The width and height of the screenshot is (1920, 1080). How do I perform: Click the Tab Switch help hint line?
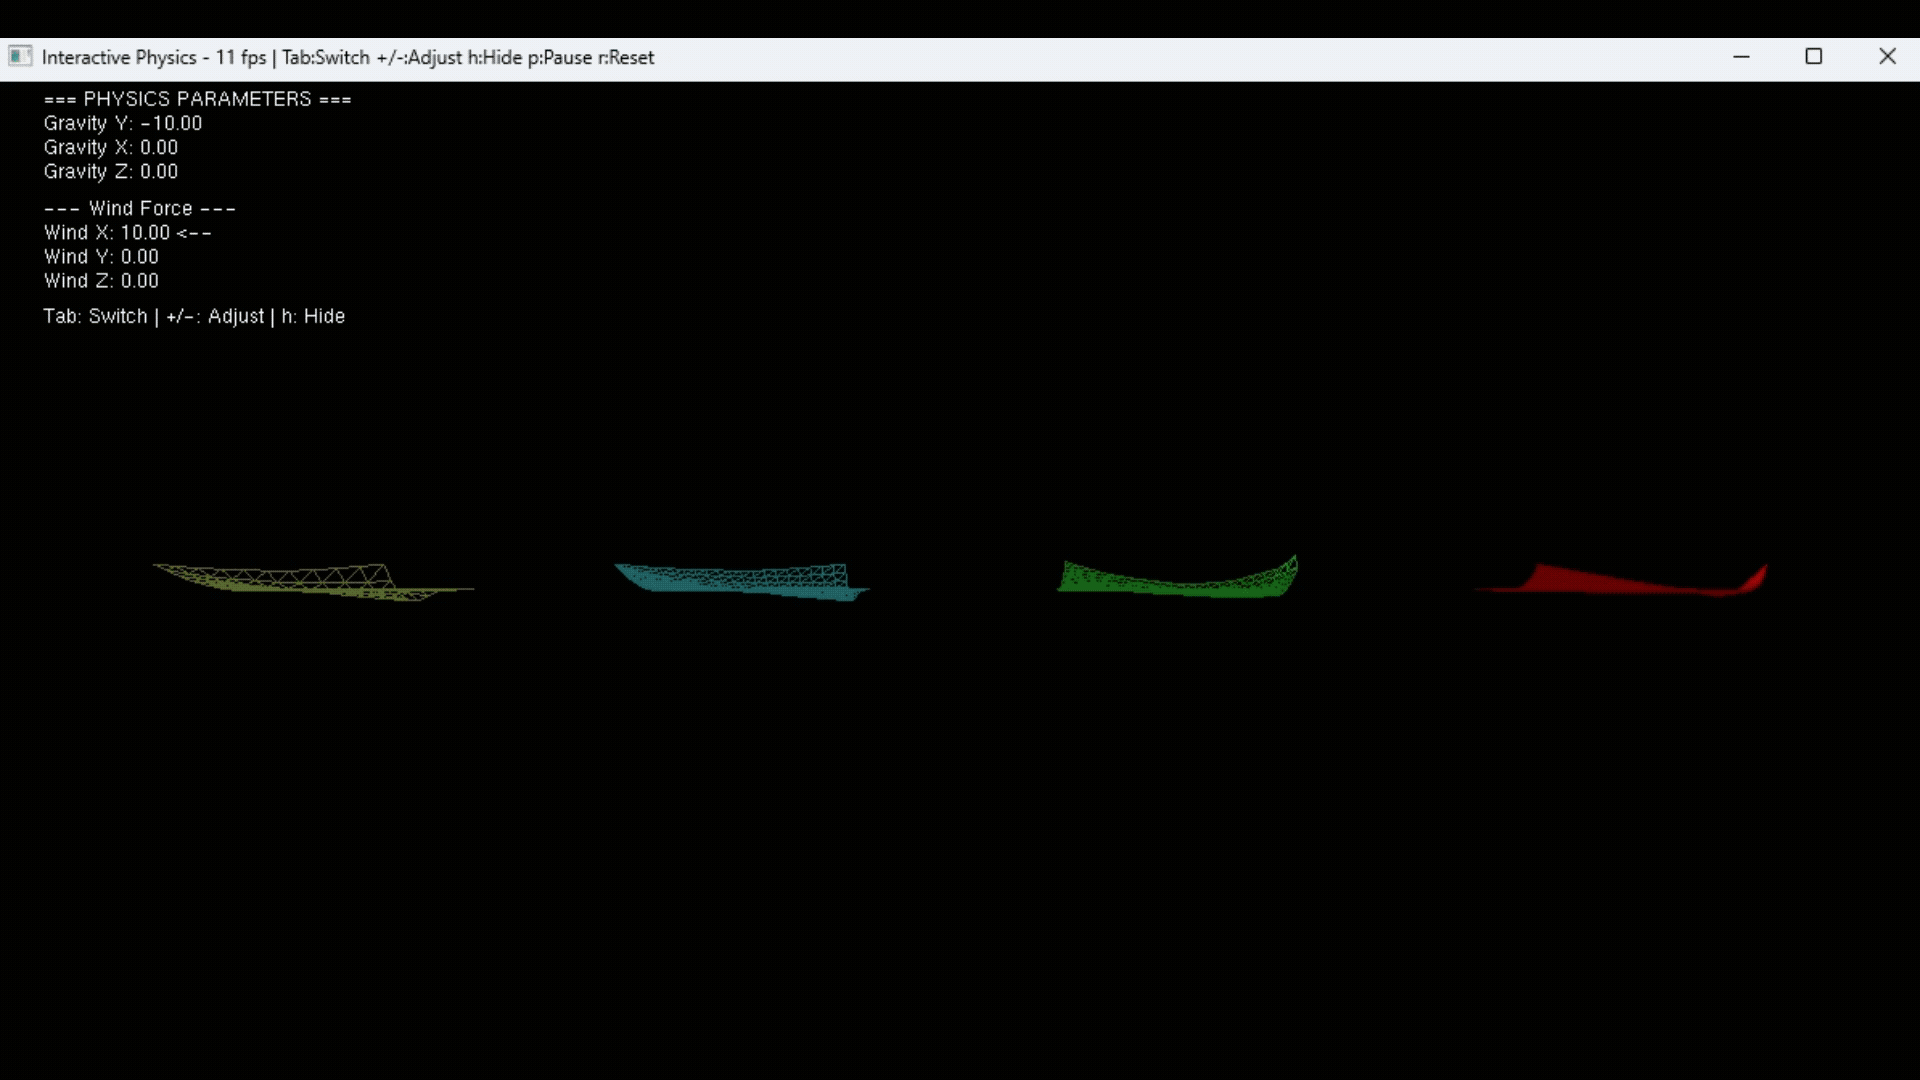click(x=194, y=316)
